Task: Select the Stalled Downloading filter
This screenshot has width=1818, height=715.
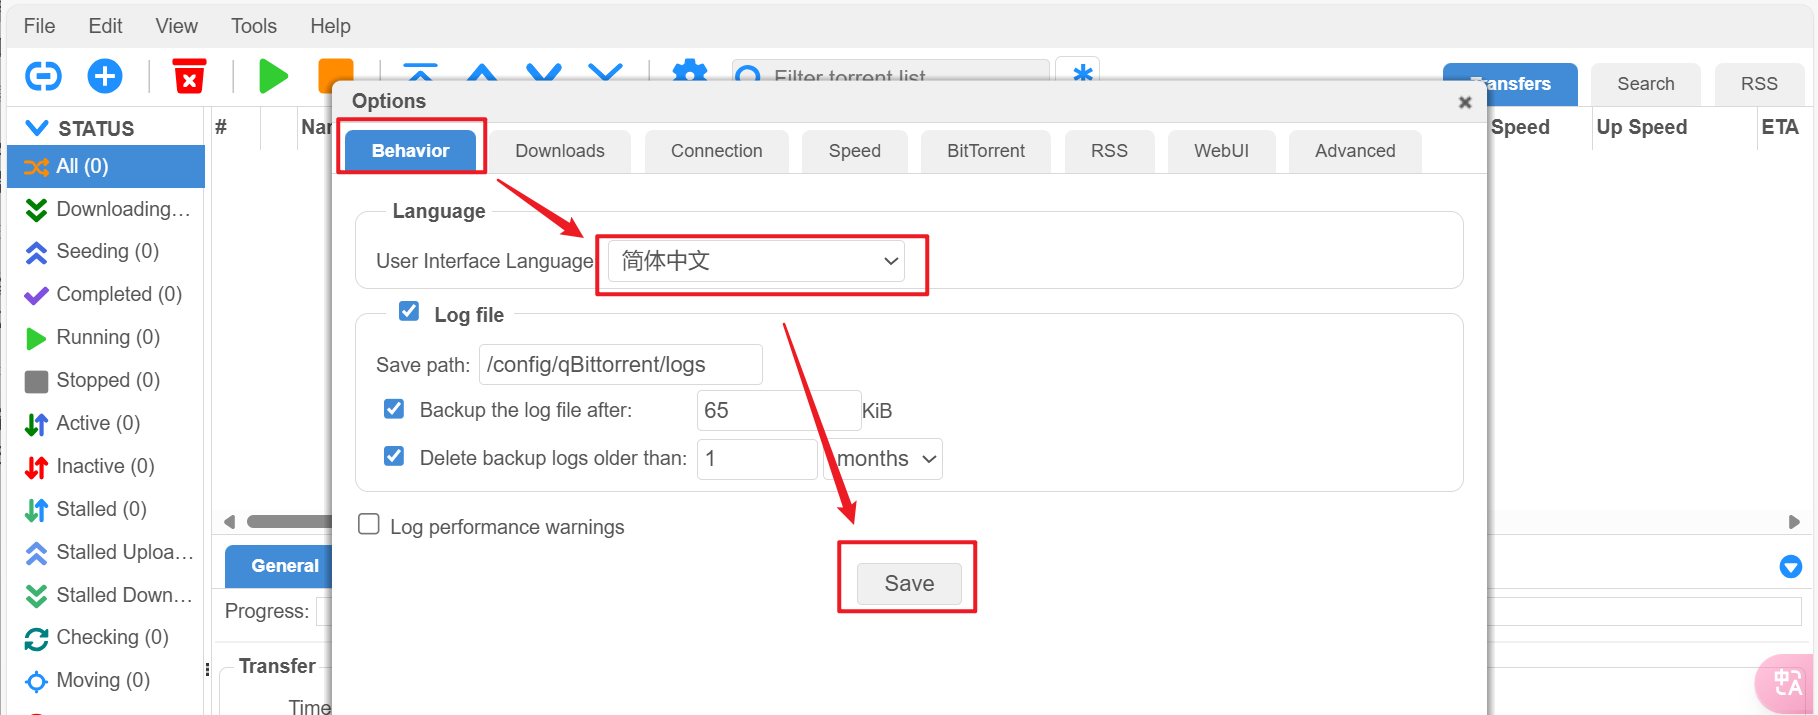Action: pyautogui.click(x=106, y=595)
